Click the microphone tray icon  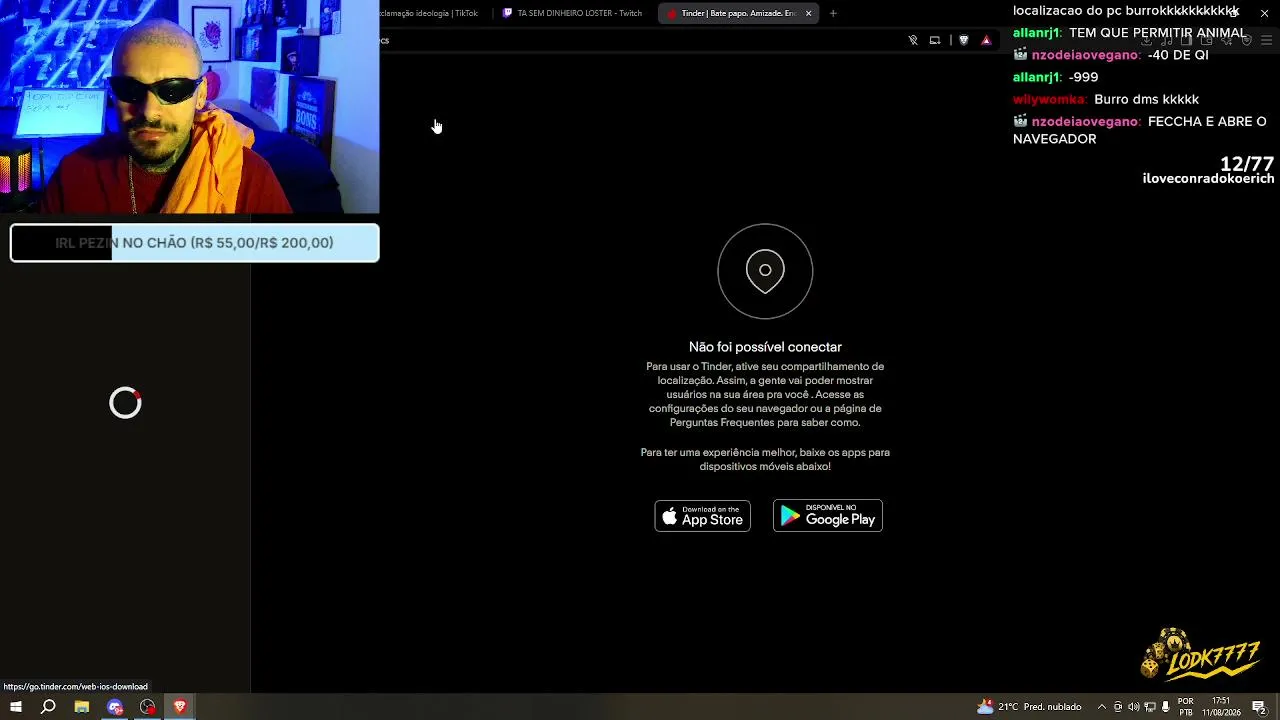[x=1166, y=707]
